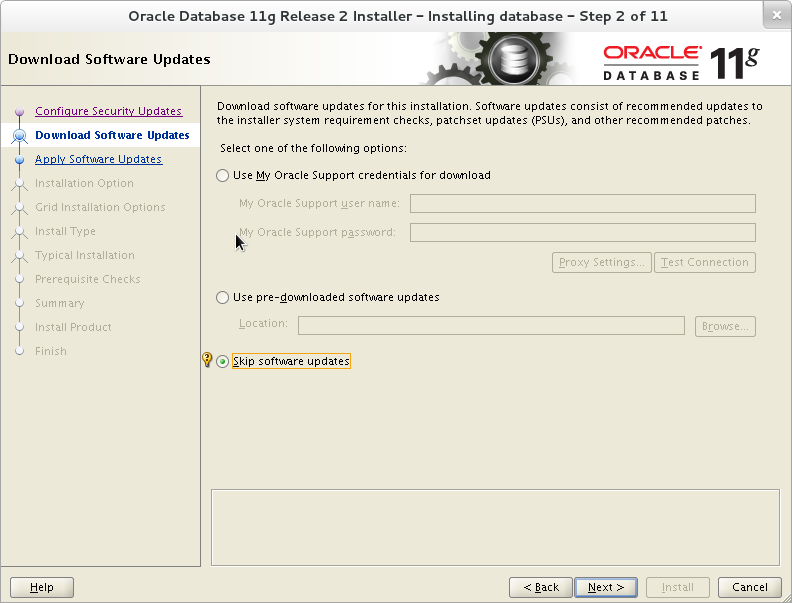Click the Finish step text

coord(51,351)
